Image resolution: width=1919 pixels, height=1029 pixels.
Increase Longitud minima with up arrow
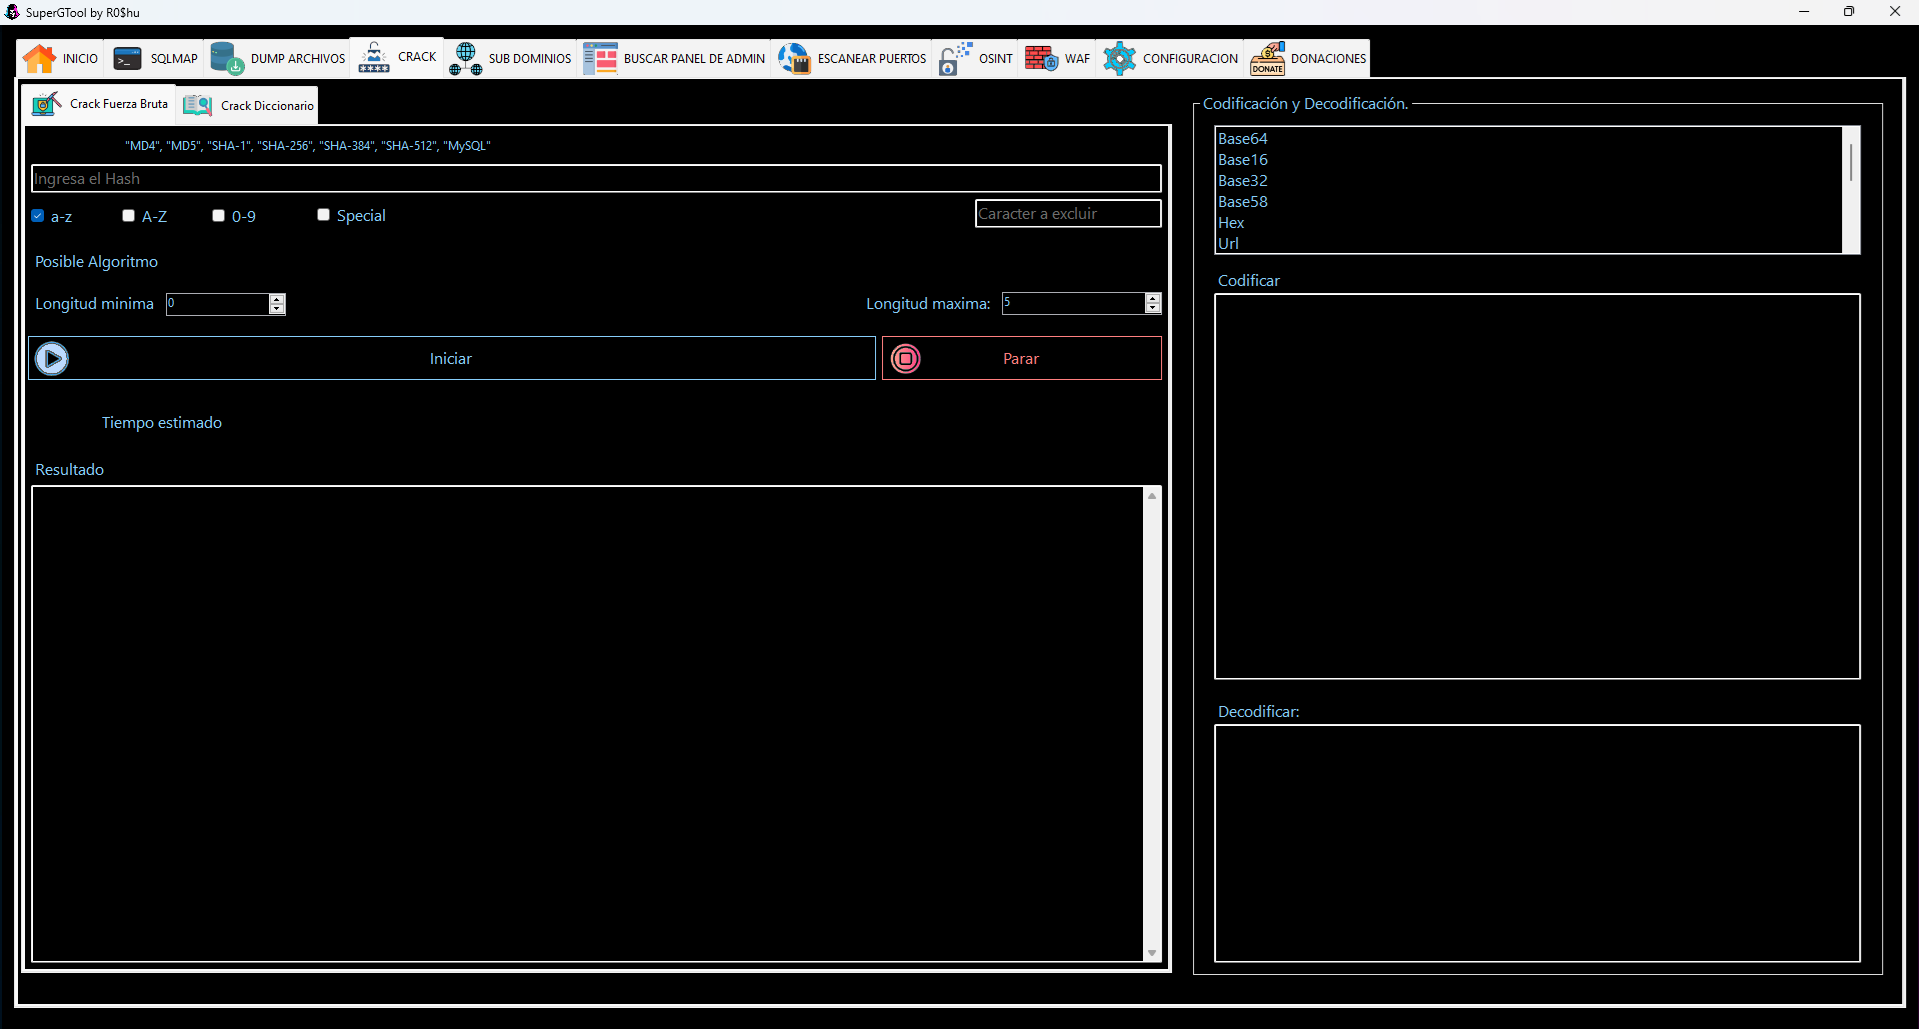point(277,299)
